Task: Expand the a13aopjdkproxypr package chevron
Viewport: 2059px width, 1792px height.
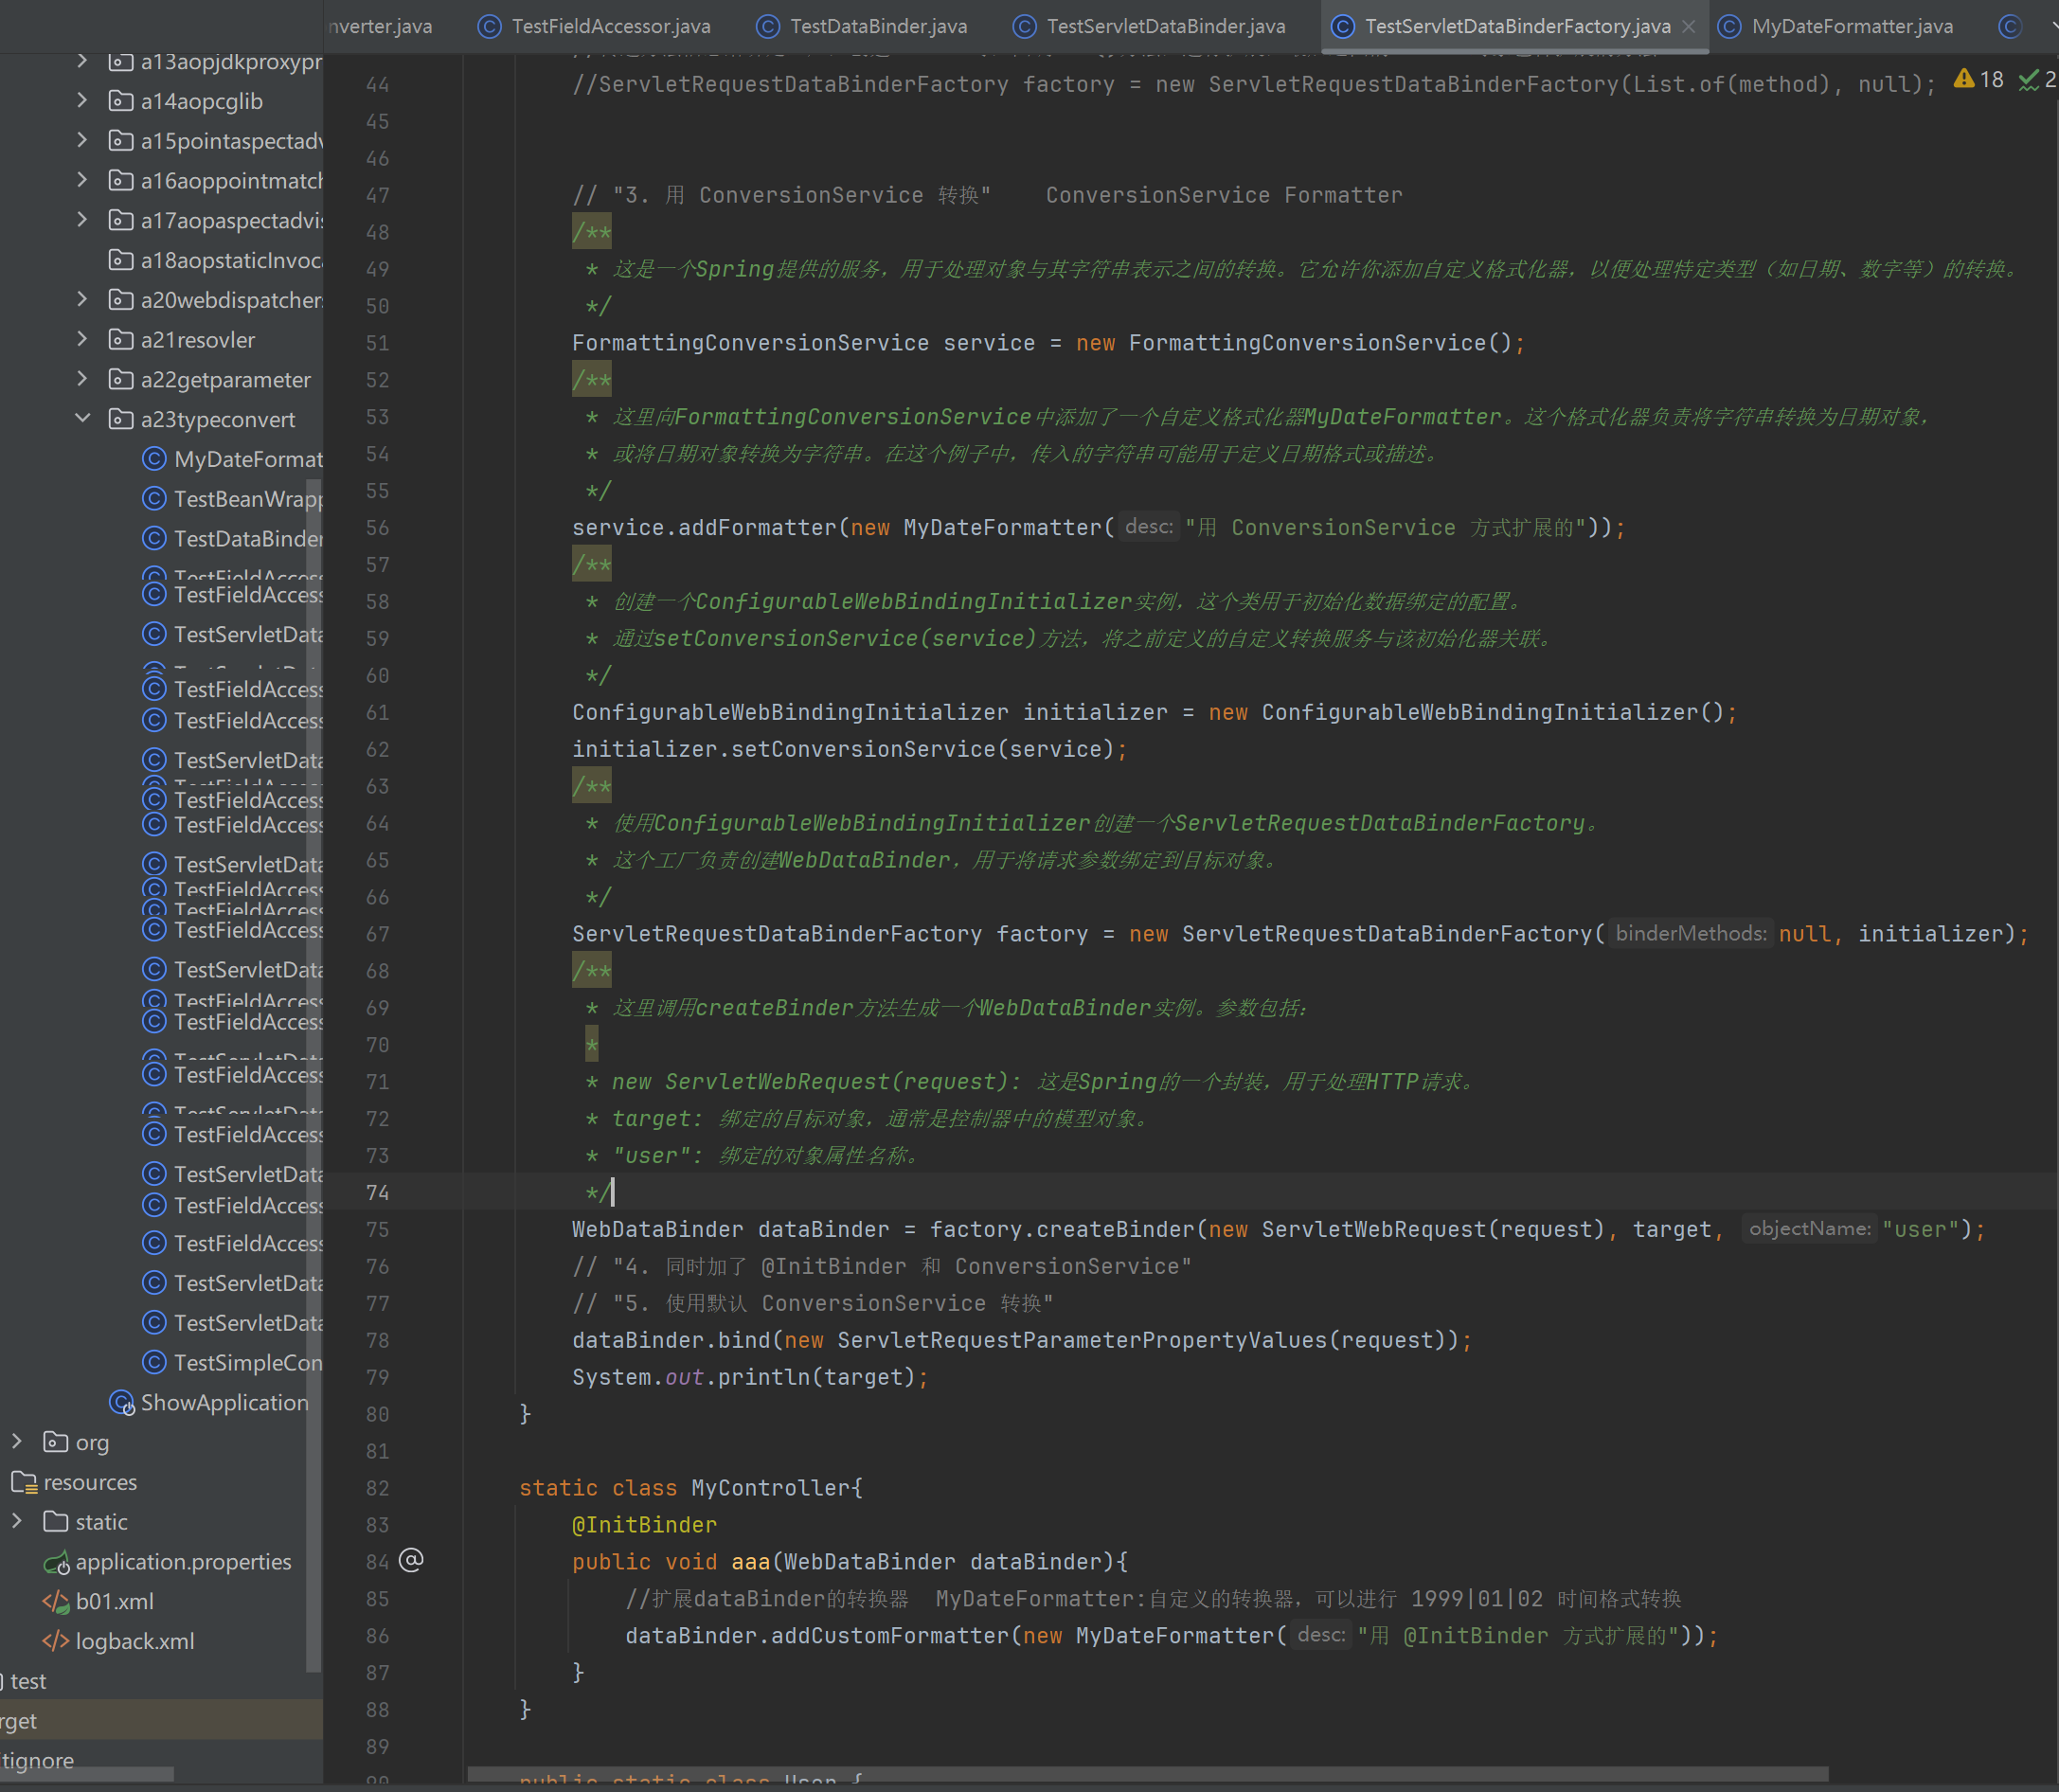Action: pyautogui.click(x=83, y=61)
